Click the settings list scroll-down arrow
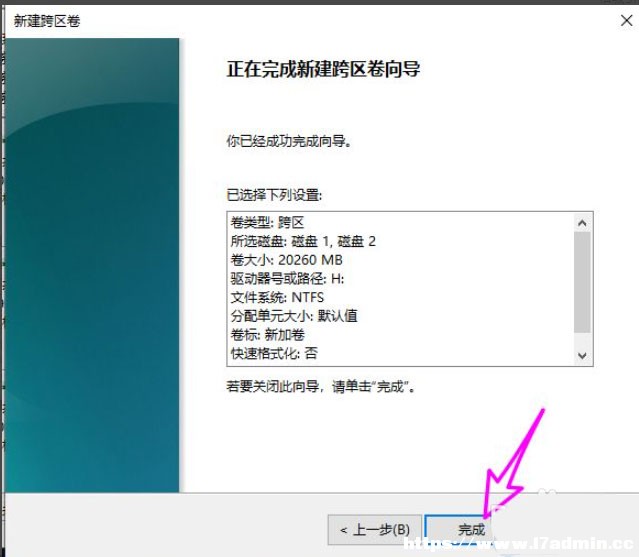Viewport: 639px width, 557px height. [x=582, y=355]
